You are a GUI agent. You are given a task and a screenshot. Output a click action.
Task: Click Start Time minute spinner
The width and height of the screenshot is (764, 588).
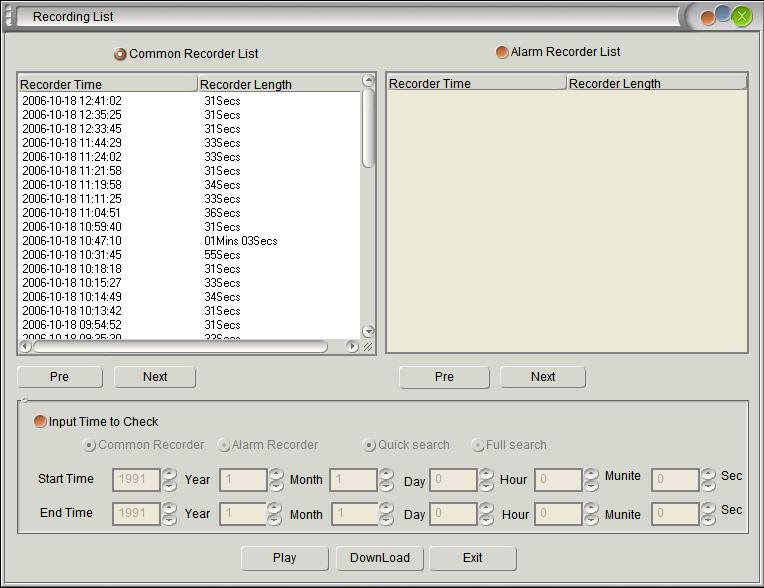coord(592,480)
